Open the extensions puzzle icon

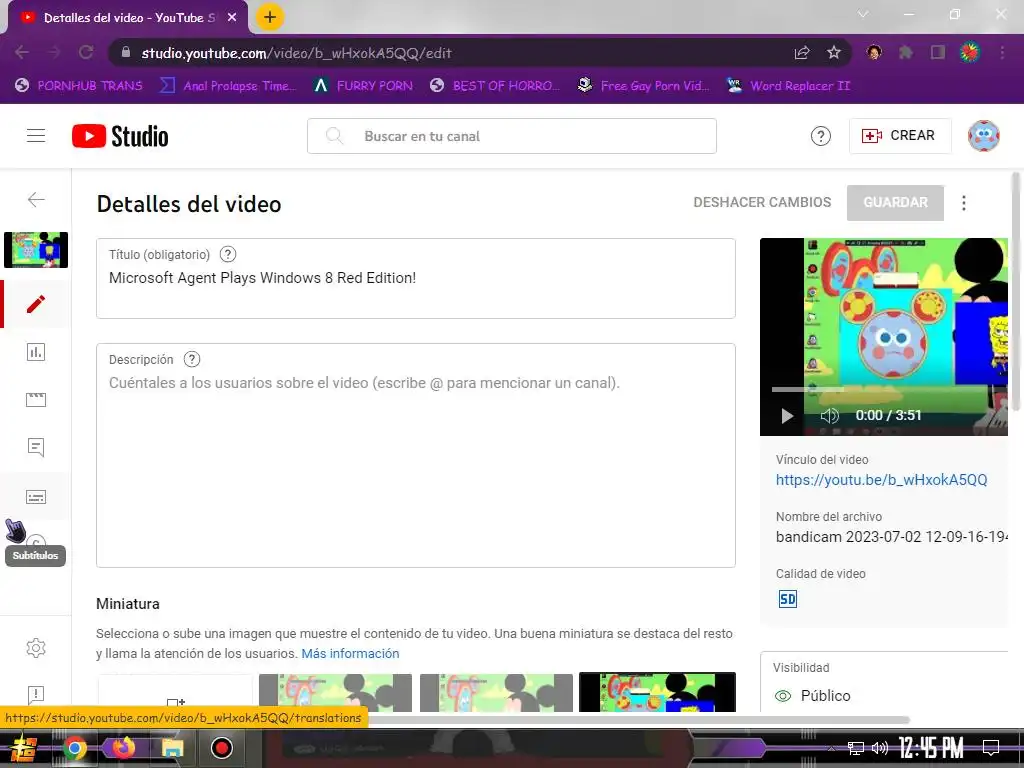pos(906,52)
